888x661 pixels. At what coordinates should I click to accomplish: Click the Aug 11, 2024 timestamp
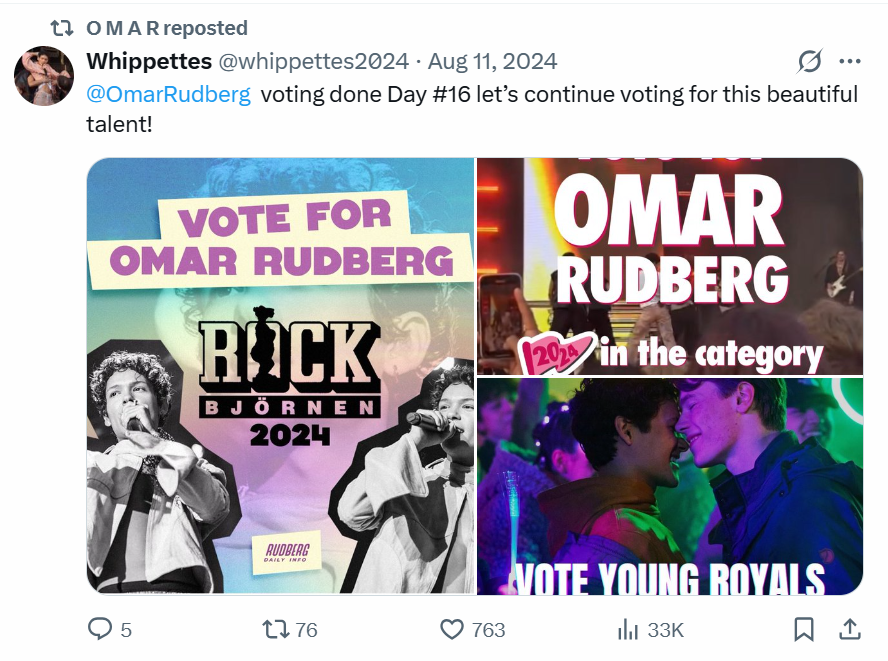492,61
